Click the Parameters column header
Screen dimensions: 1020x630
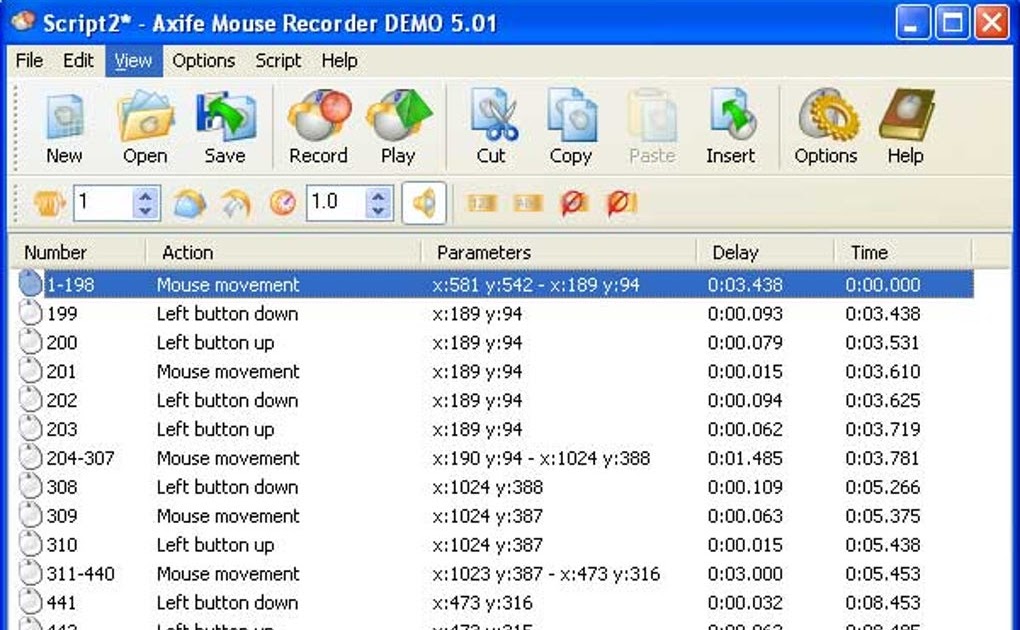(x=559, y=252)
